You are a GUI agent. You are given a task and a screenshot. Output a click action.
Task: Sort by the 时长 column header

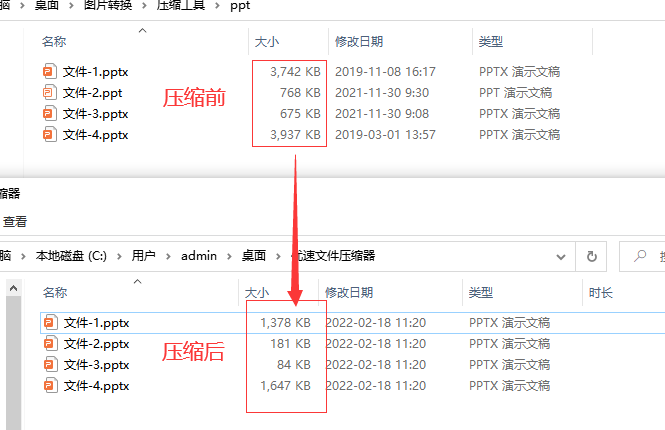600,293
